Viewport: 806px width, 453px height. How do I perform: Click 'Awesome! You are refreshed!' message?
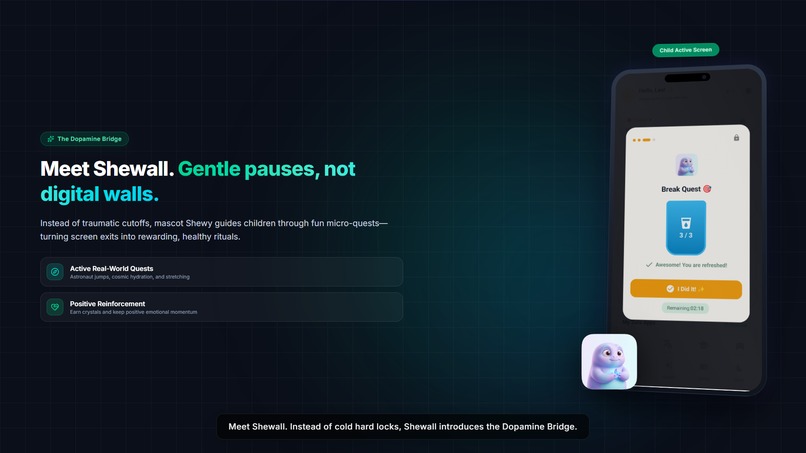[691, 265]
